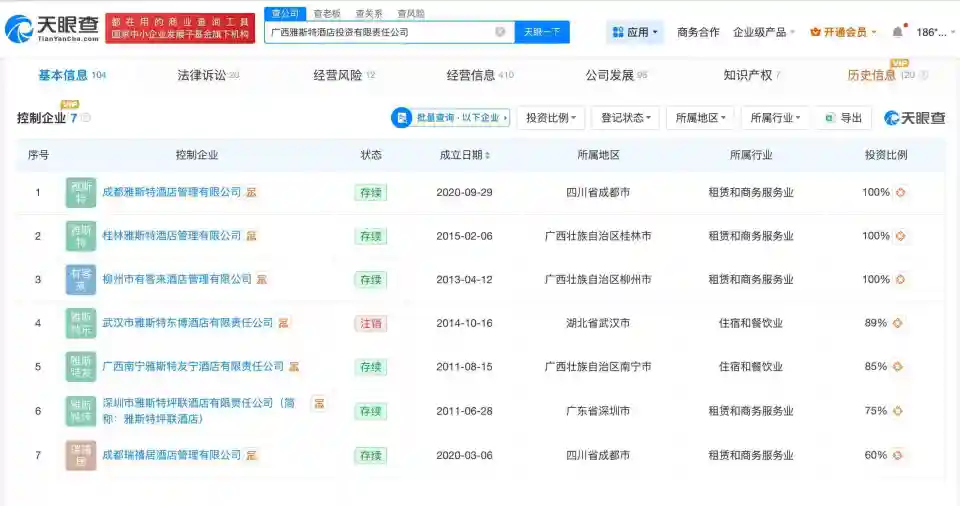Viewport: 960px width, 506px height.
Task: Click the investment detail icon next to 89%
Action: click(898, 323)
